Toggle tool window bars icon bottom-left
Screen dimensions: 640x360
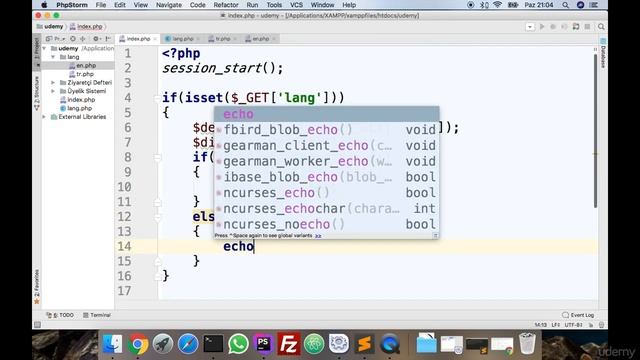click(37, 325)
